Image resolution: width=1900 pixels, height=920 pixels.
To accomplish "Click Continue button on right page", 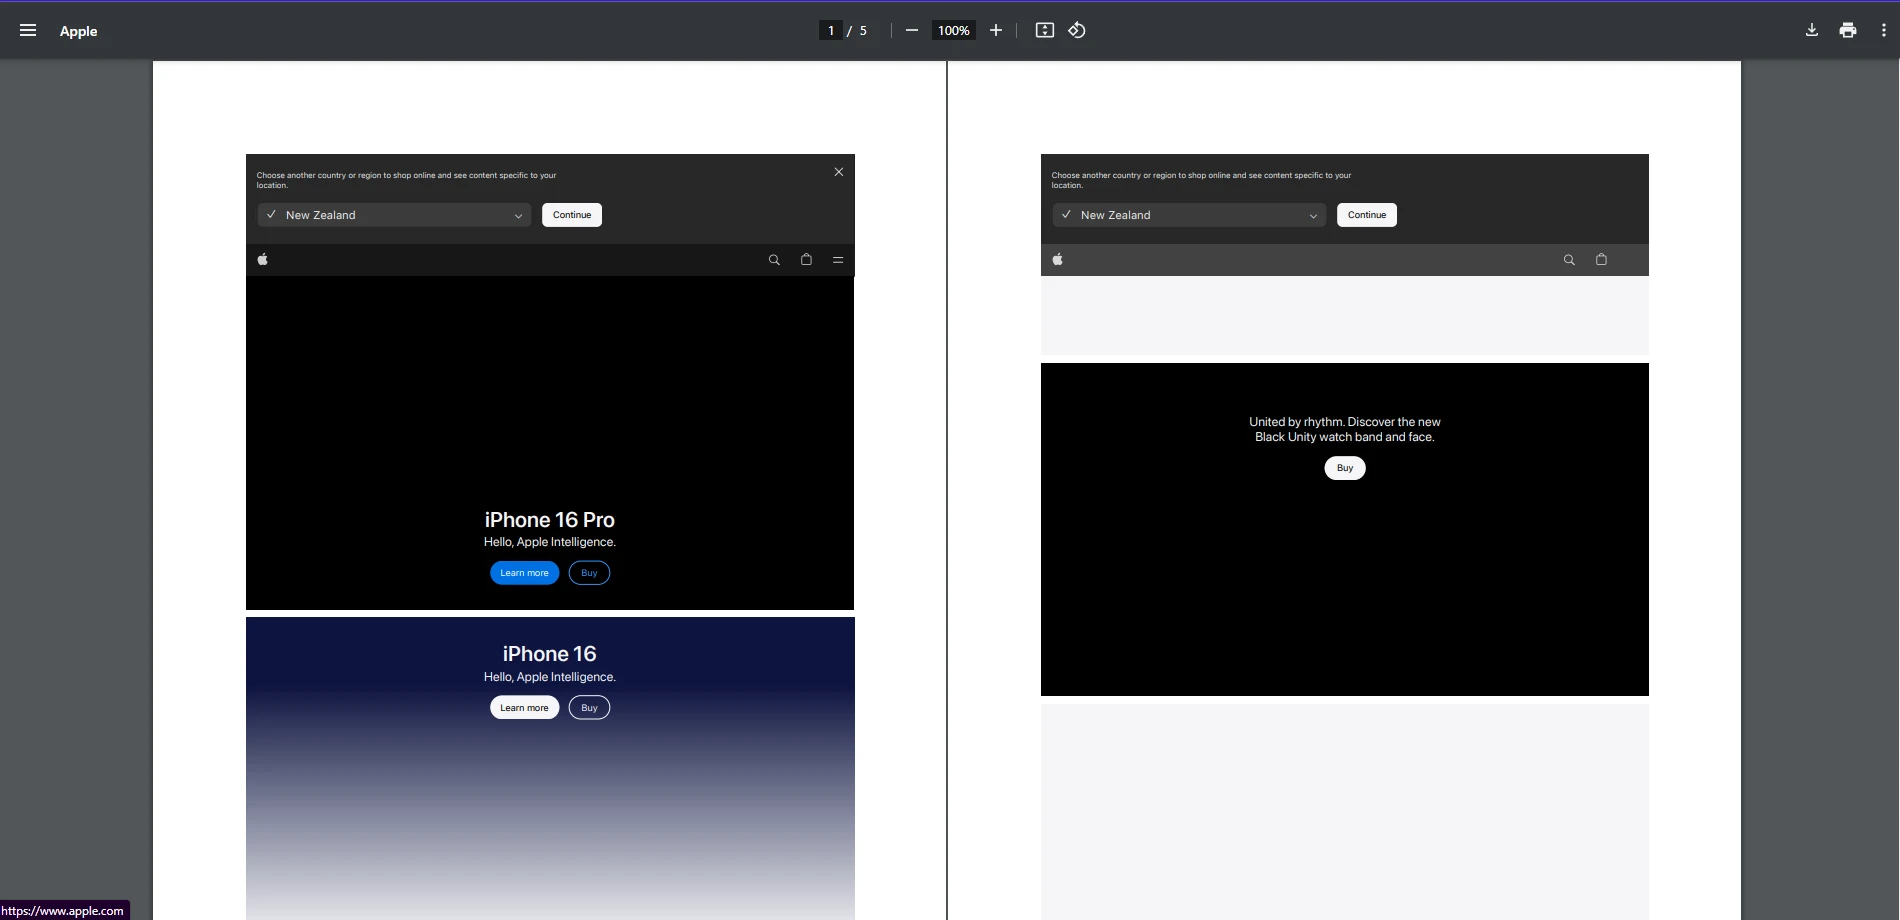I will [1367, 215].
